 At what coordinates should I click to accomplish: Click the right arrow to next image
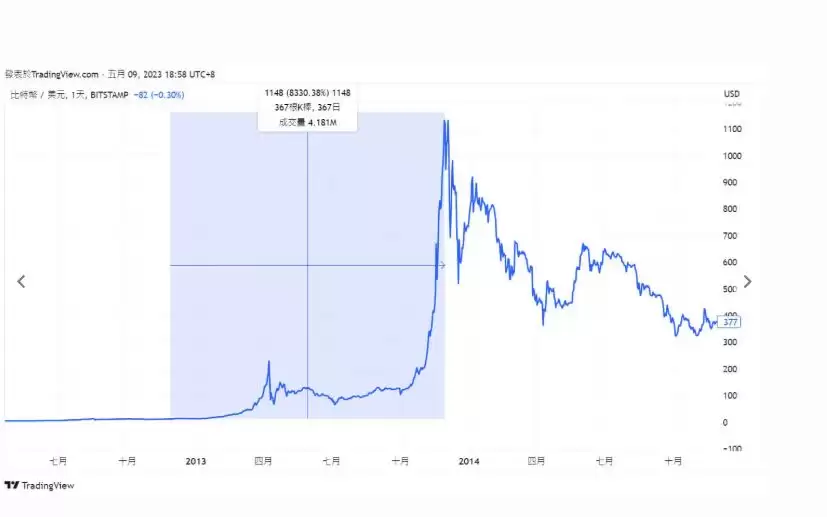747,281
